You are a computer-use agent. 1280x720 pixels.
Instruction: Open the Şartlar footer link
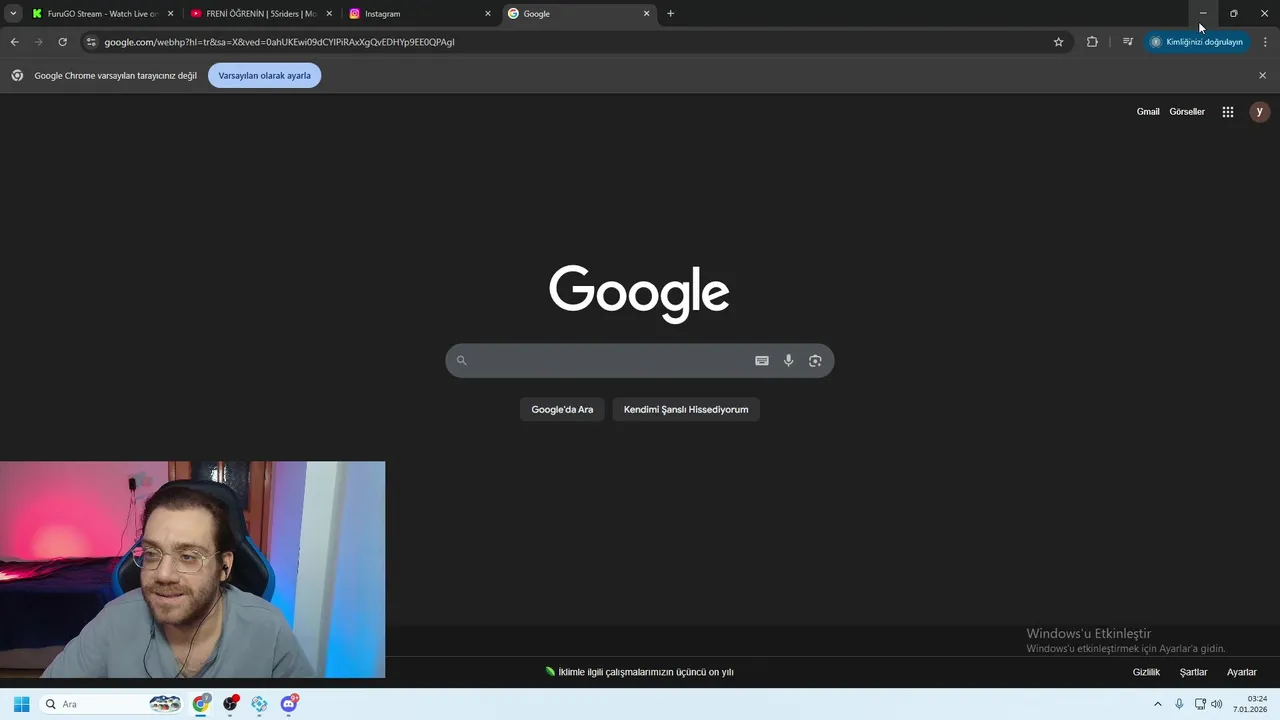pos(1193,672)
